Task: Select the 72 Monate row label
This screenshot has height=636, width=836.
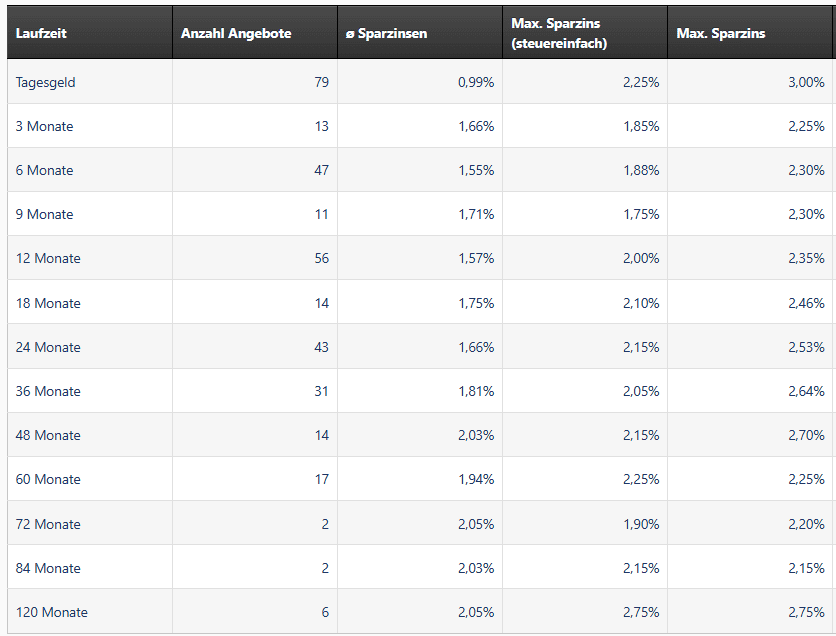Action: point(48,524)
